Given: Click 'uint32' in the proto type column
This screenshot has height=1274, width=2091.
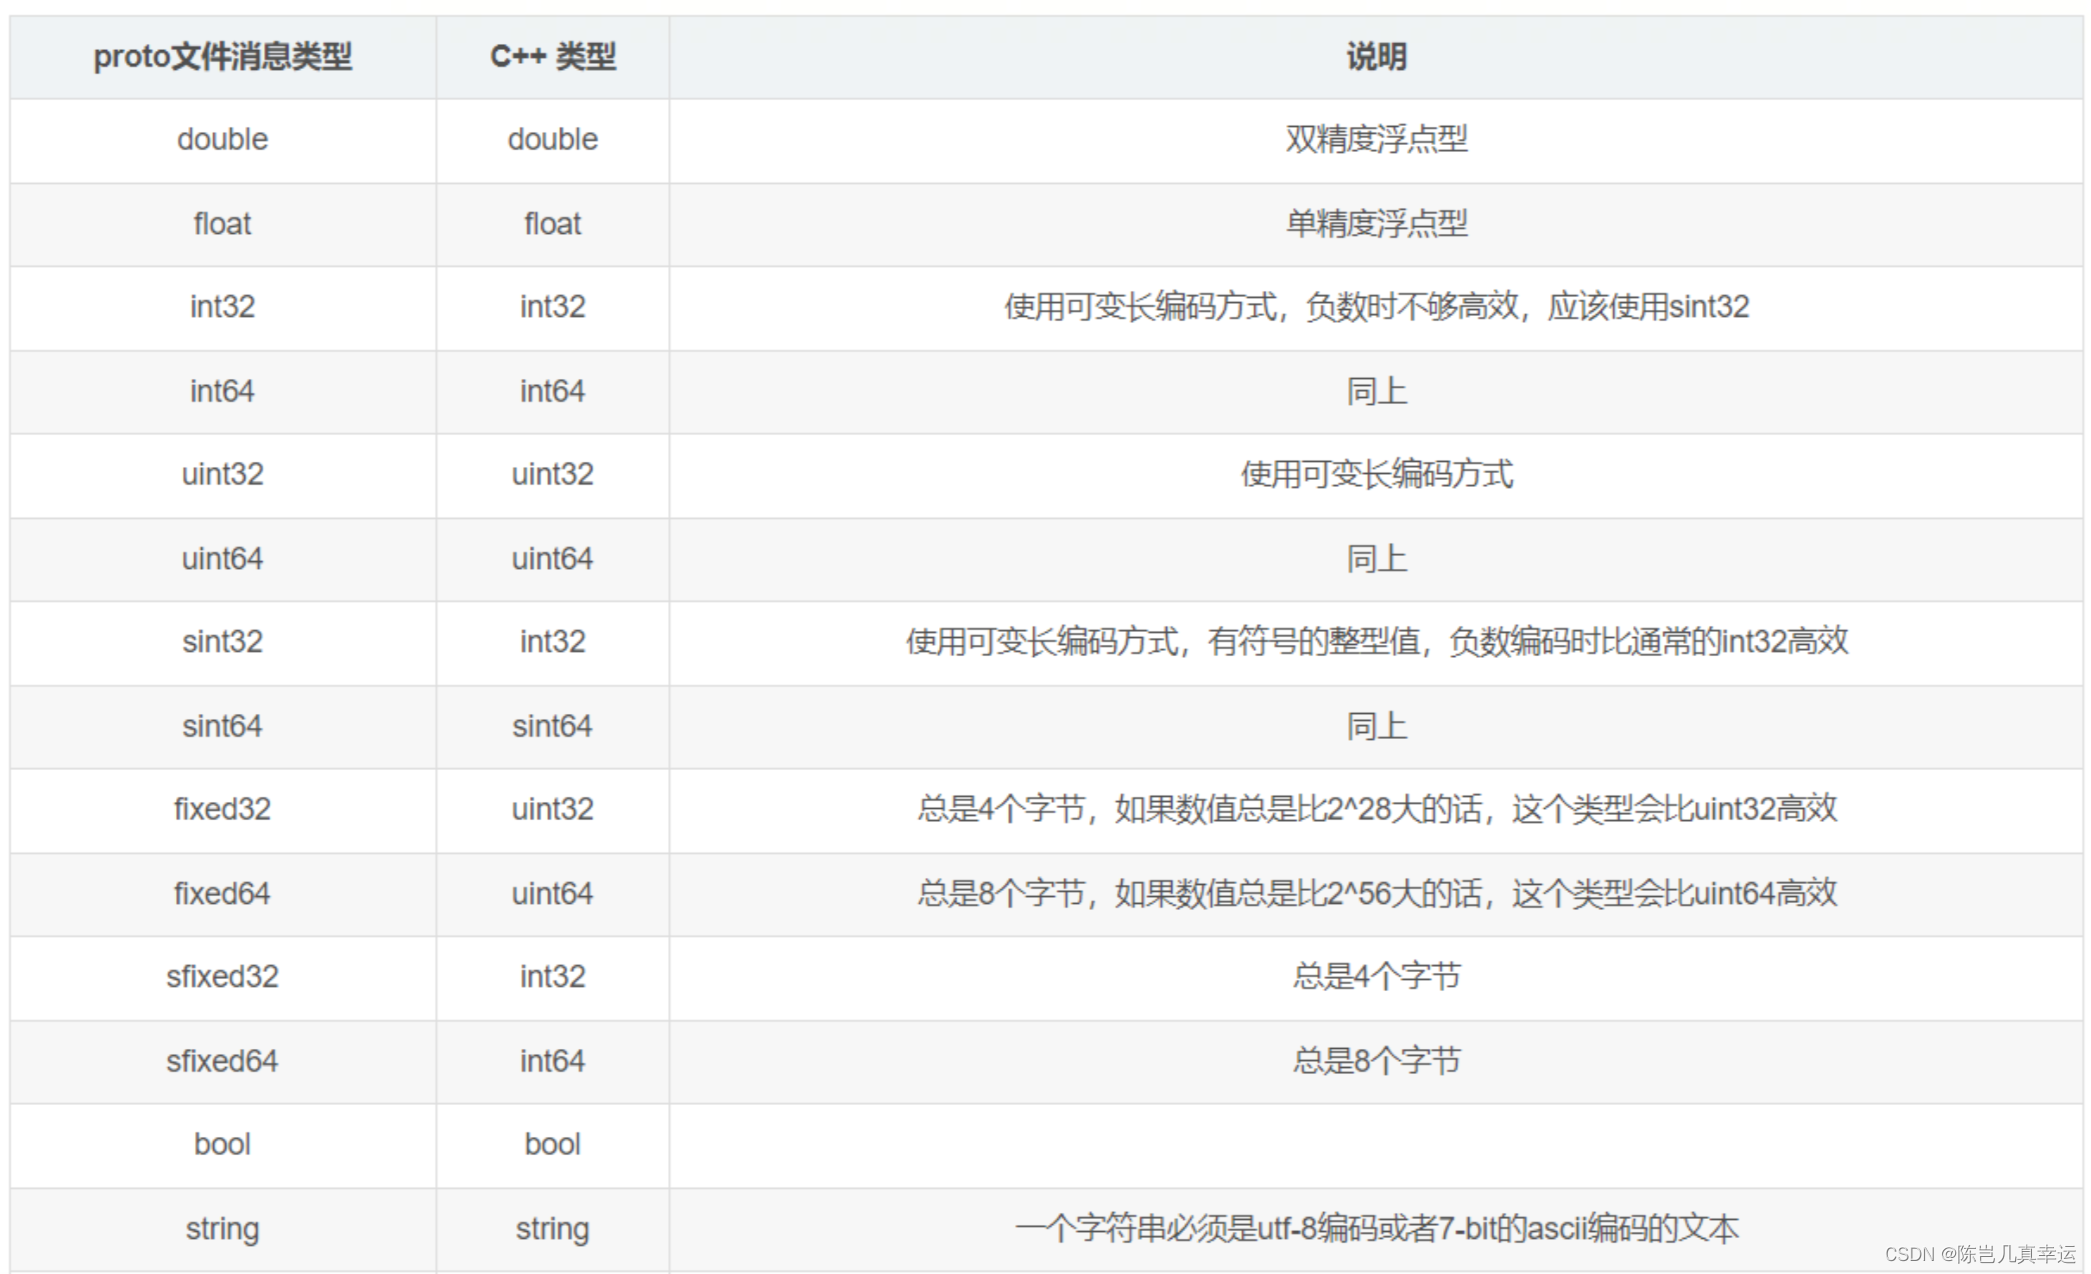Looking at the screenshot, I should (x=222, y=474).
